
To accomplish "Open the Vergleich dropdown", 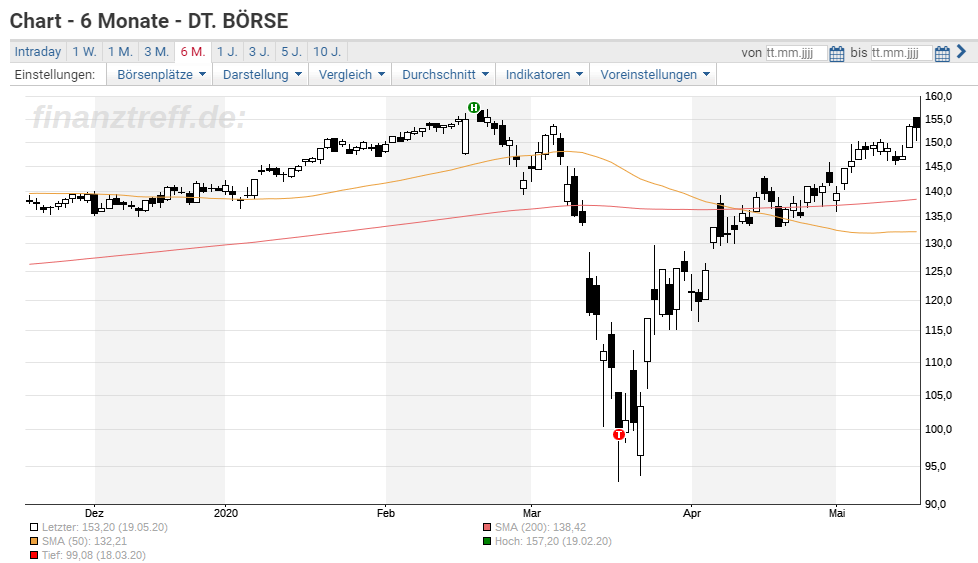I will [x=351, y=75].
